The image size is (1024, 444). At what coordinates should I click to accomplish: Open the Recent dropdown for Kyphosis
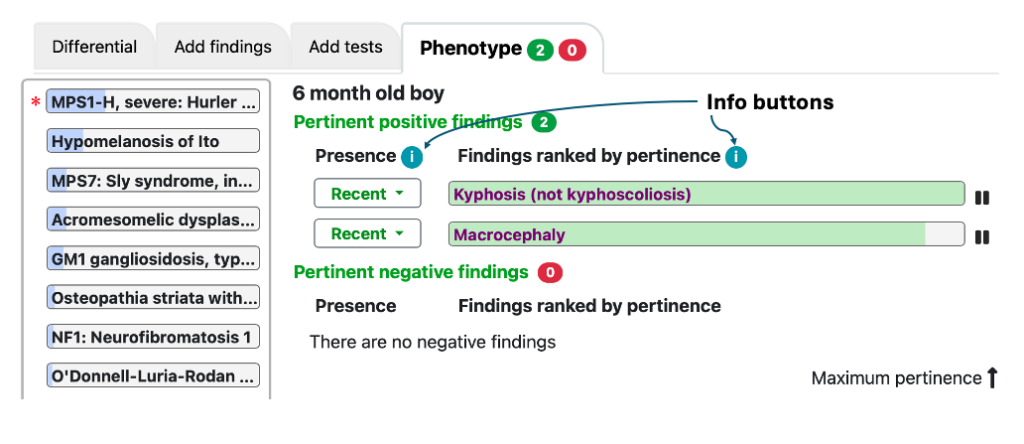pos(368,194)
